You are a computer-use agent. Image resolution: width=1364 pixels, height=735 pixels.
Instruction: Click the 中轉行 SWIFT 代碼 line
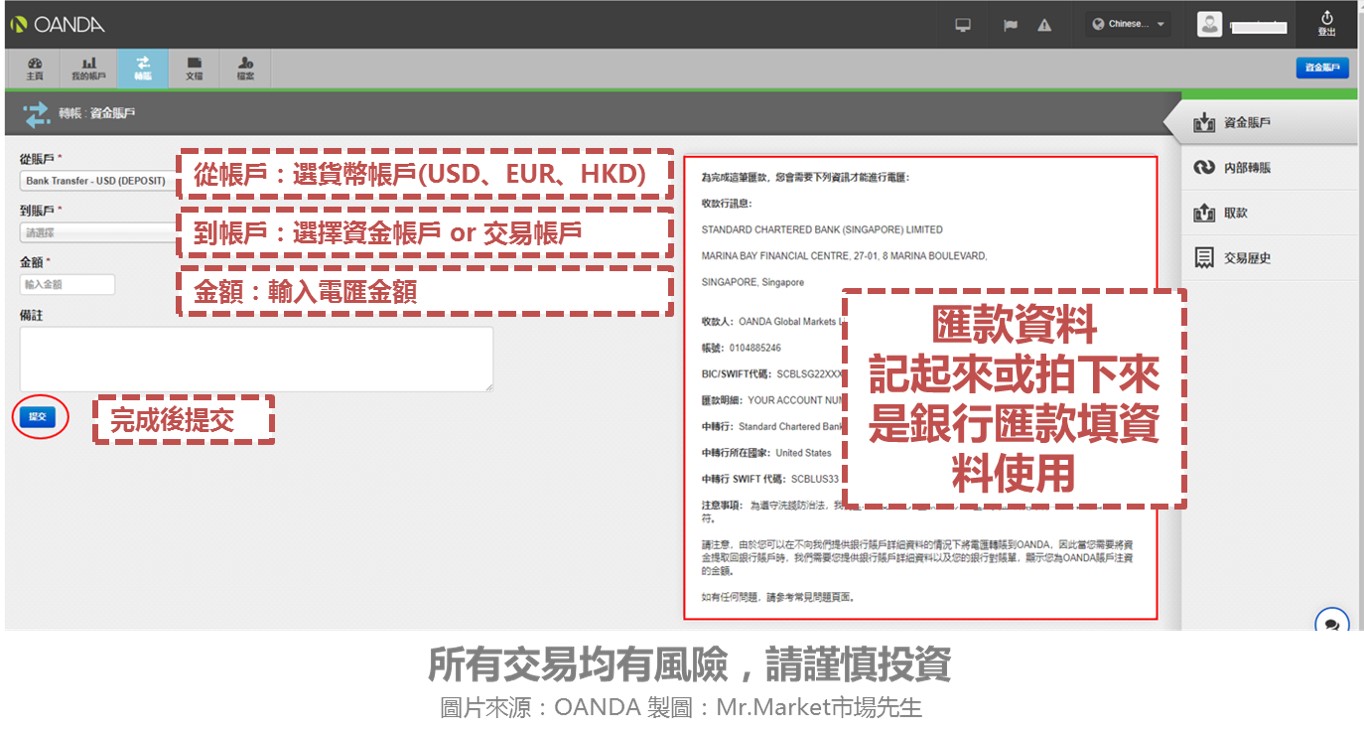[770, 479]
